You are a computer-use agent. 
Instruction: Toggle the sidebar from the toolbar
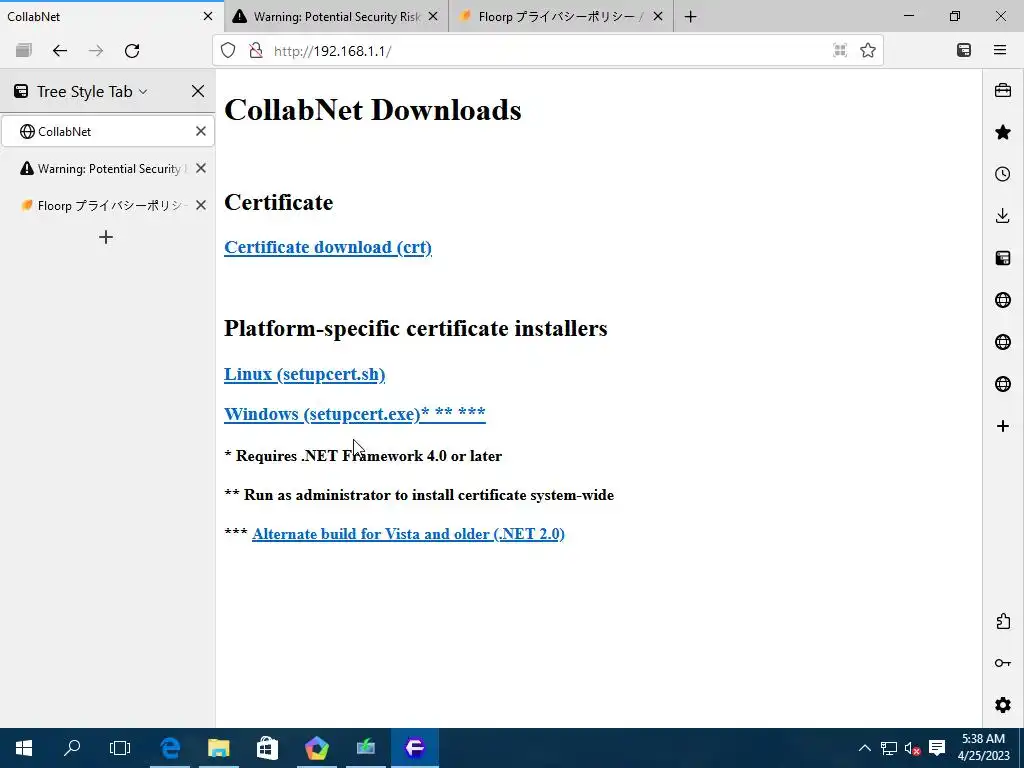[964, 50]
